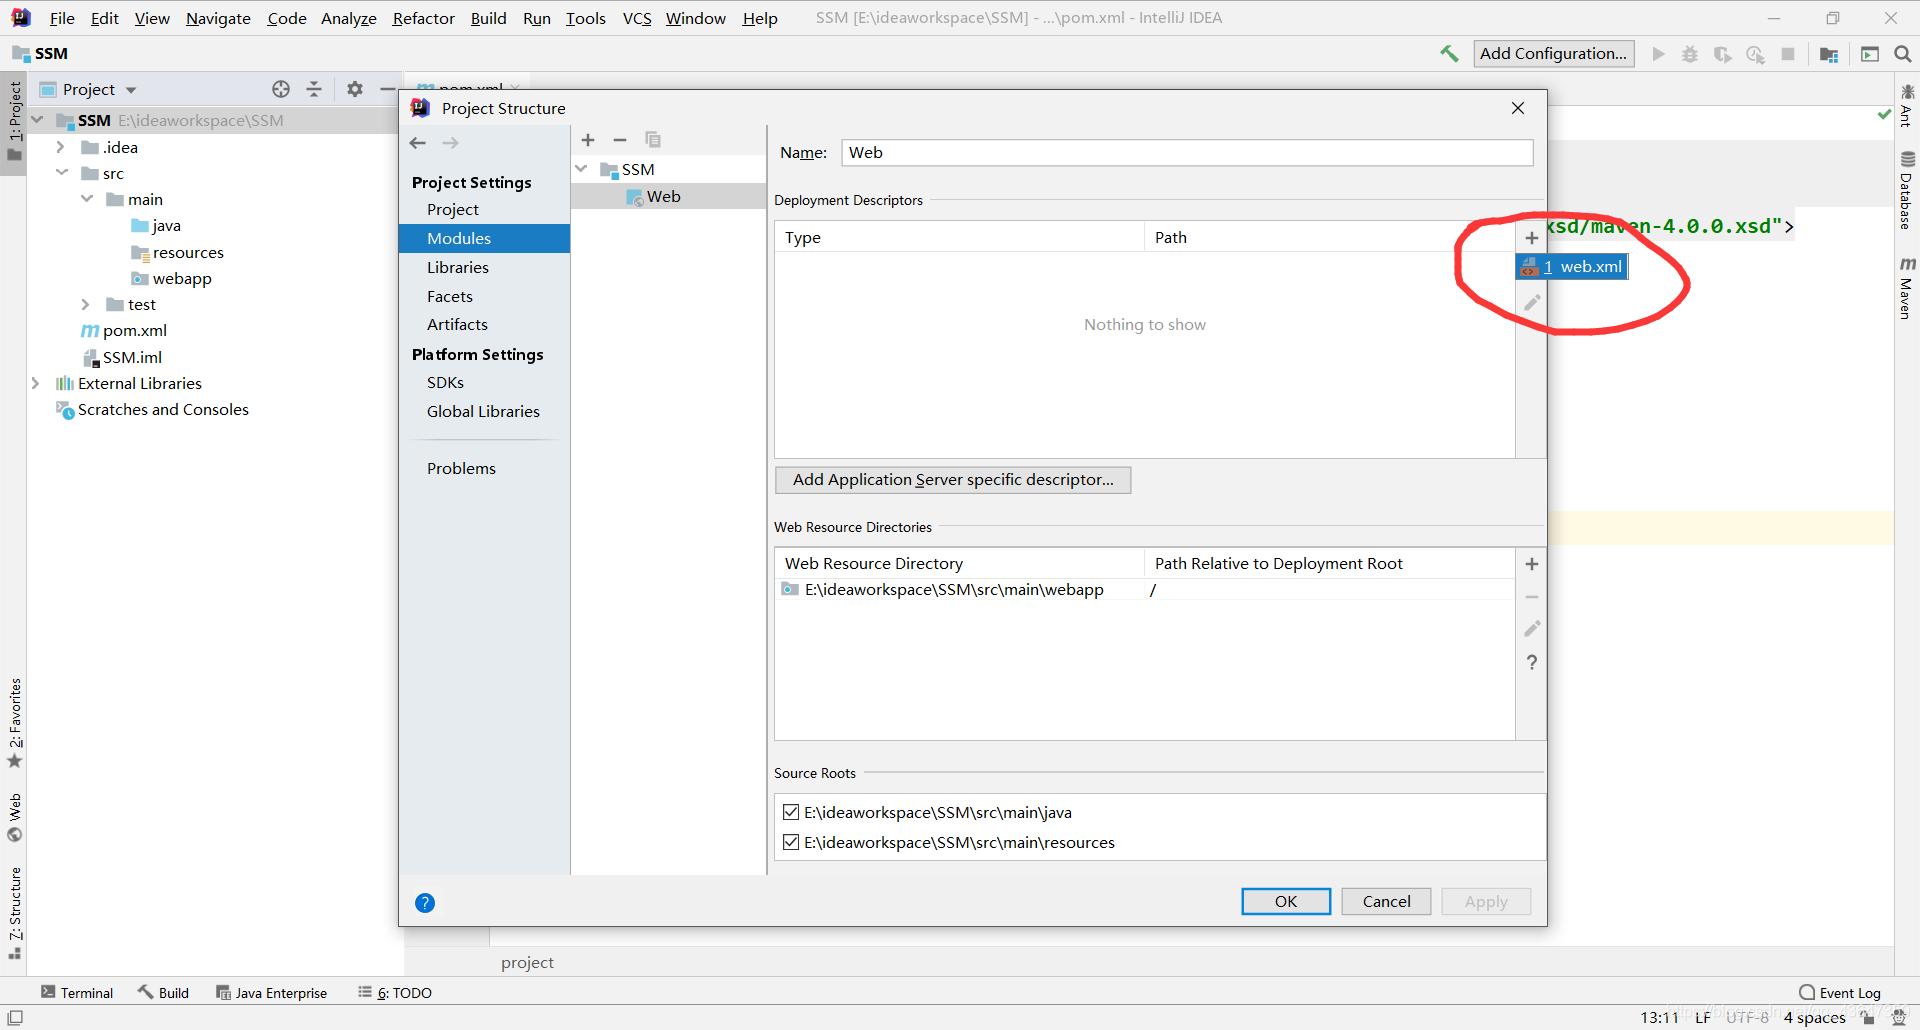Open the File menu
The image size is (1920, 1030).
click(x=62, y=18)
